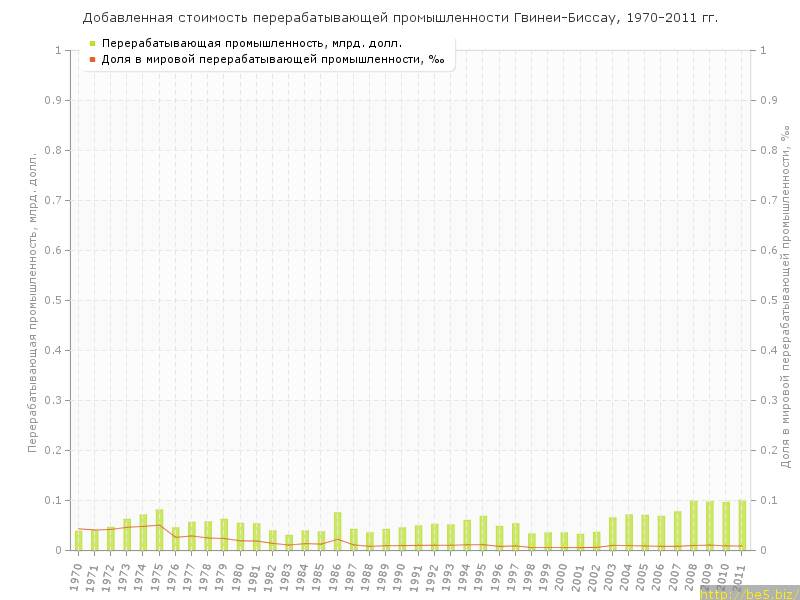The width and height of the screenshot is (800, 600).
Task: Select the green bar for 2003
Action: coord(613,533)
